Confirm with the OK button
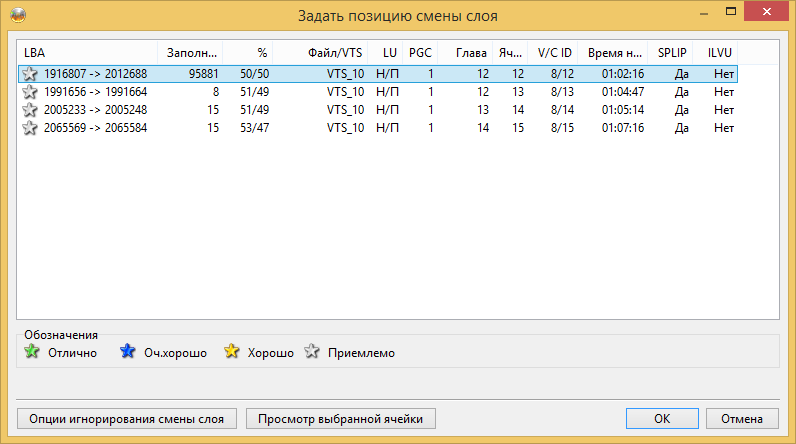 (x=662, y=419)
